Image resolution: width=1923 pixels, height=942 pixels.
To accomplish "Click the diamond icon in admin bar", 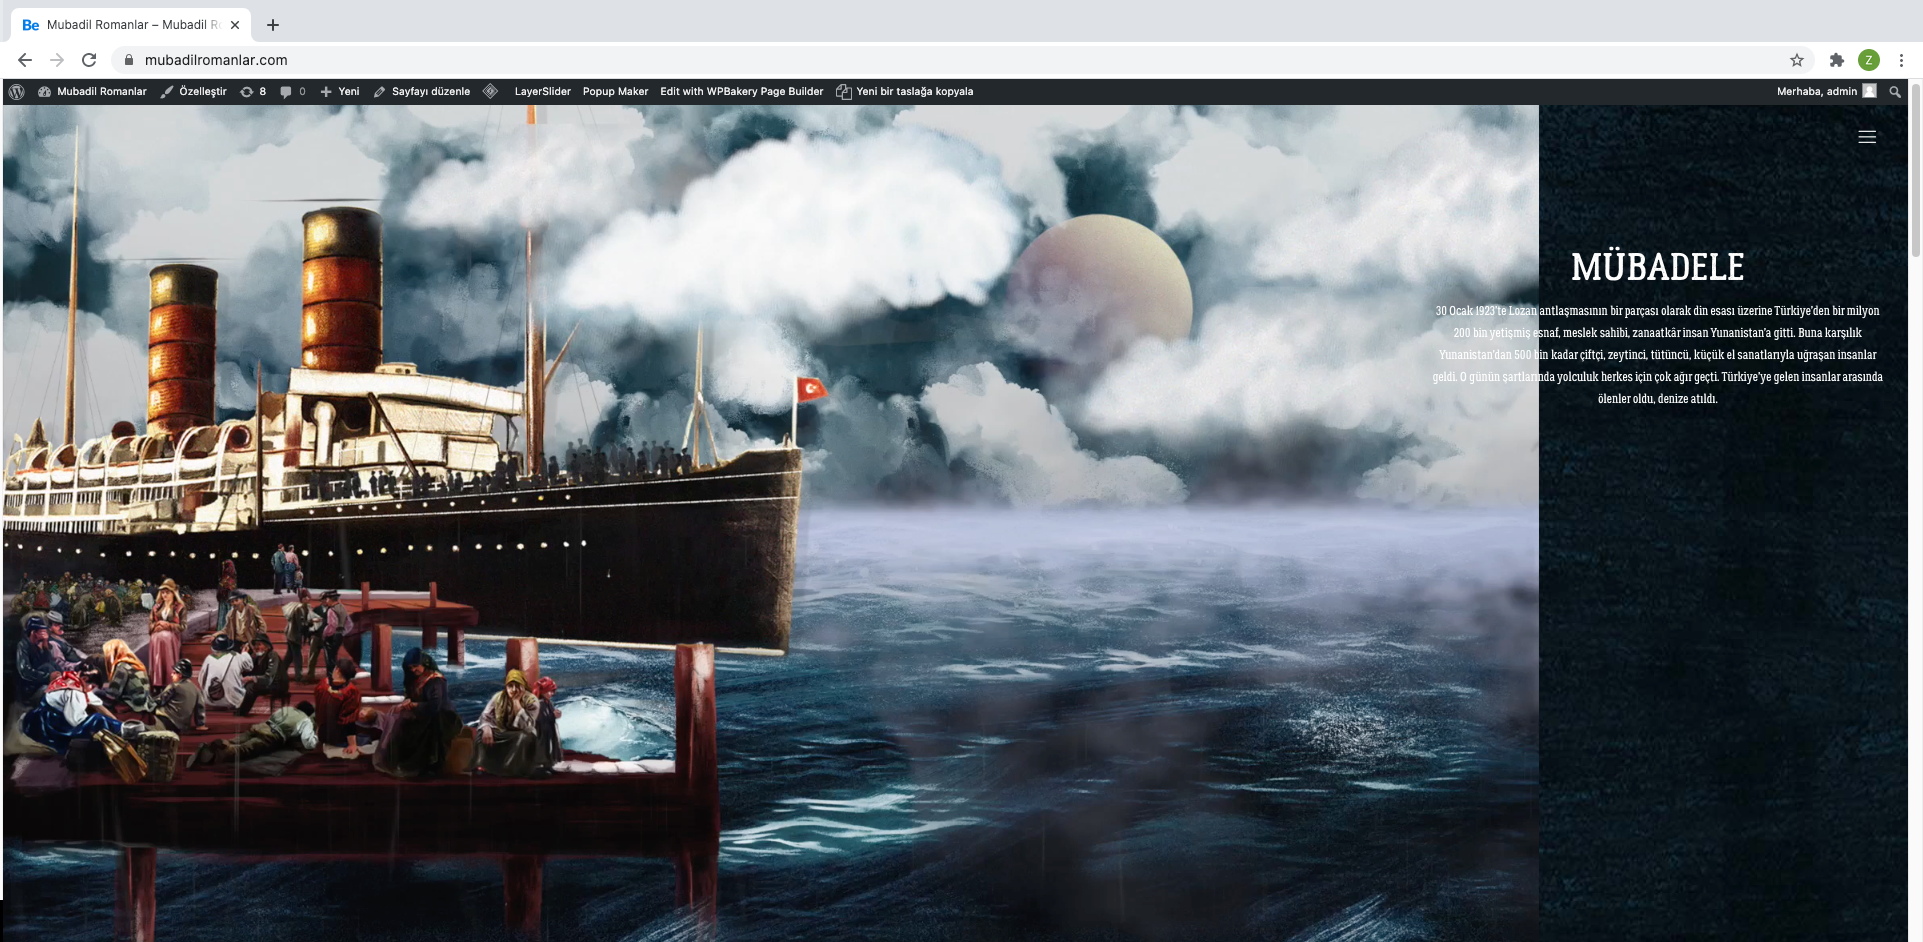I will click(x=490, y=91).
